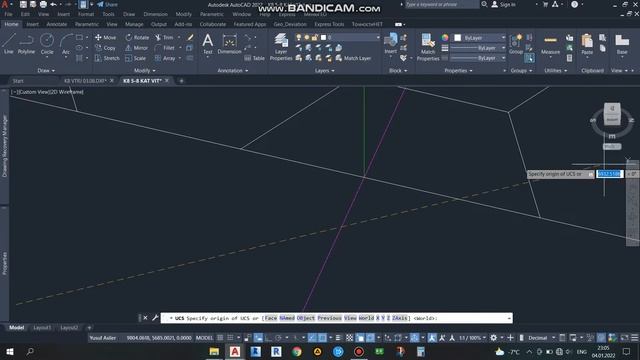The width and height of the screenshot is (640, 360).
Task: Click the Match Layer tool
Action: point(353,58)
